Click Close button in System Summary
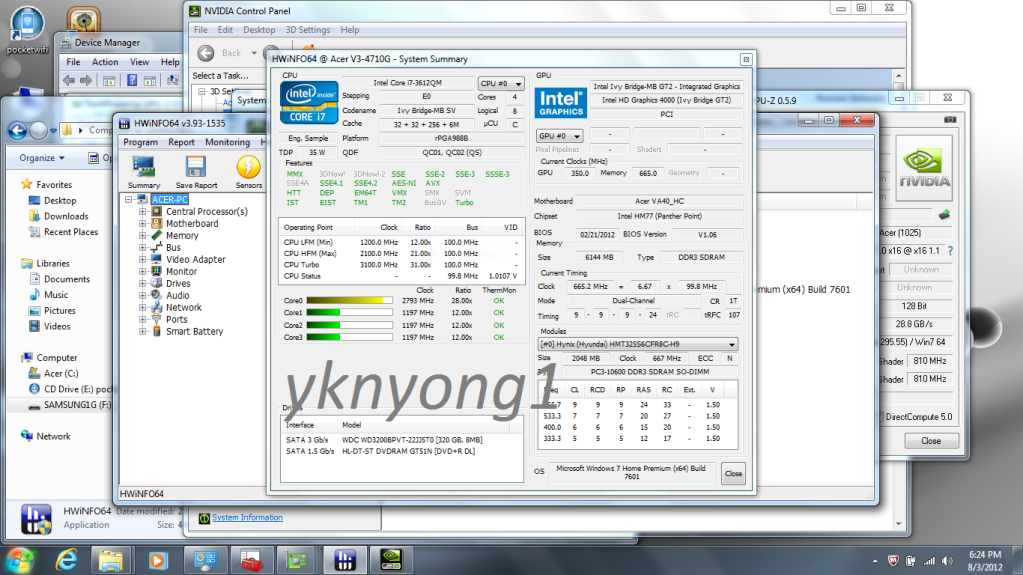The width and height of the screenshot is (1023, 575). click(733, 474)
